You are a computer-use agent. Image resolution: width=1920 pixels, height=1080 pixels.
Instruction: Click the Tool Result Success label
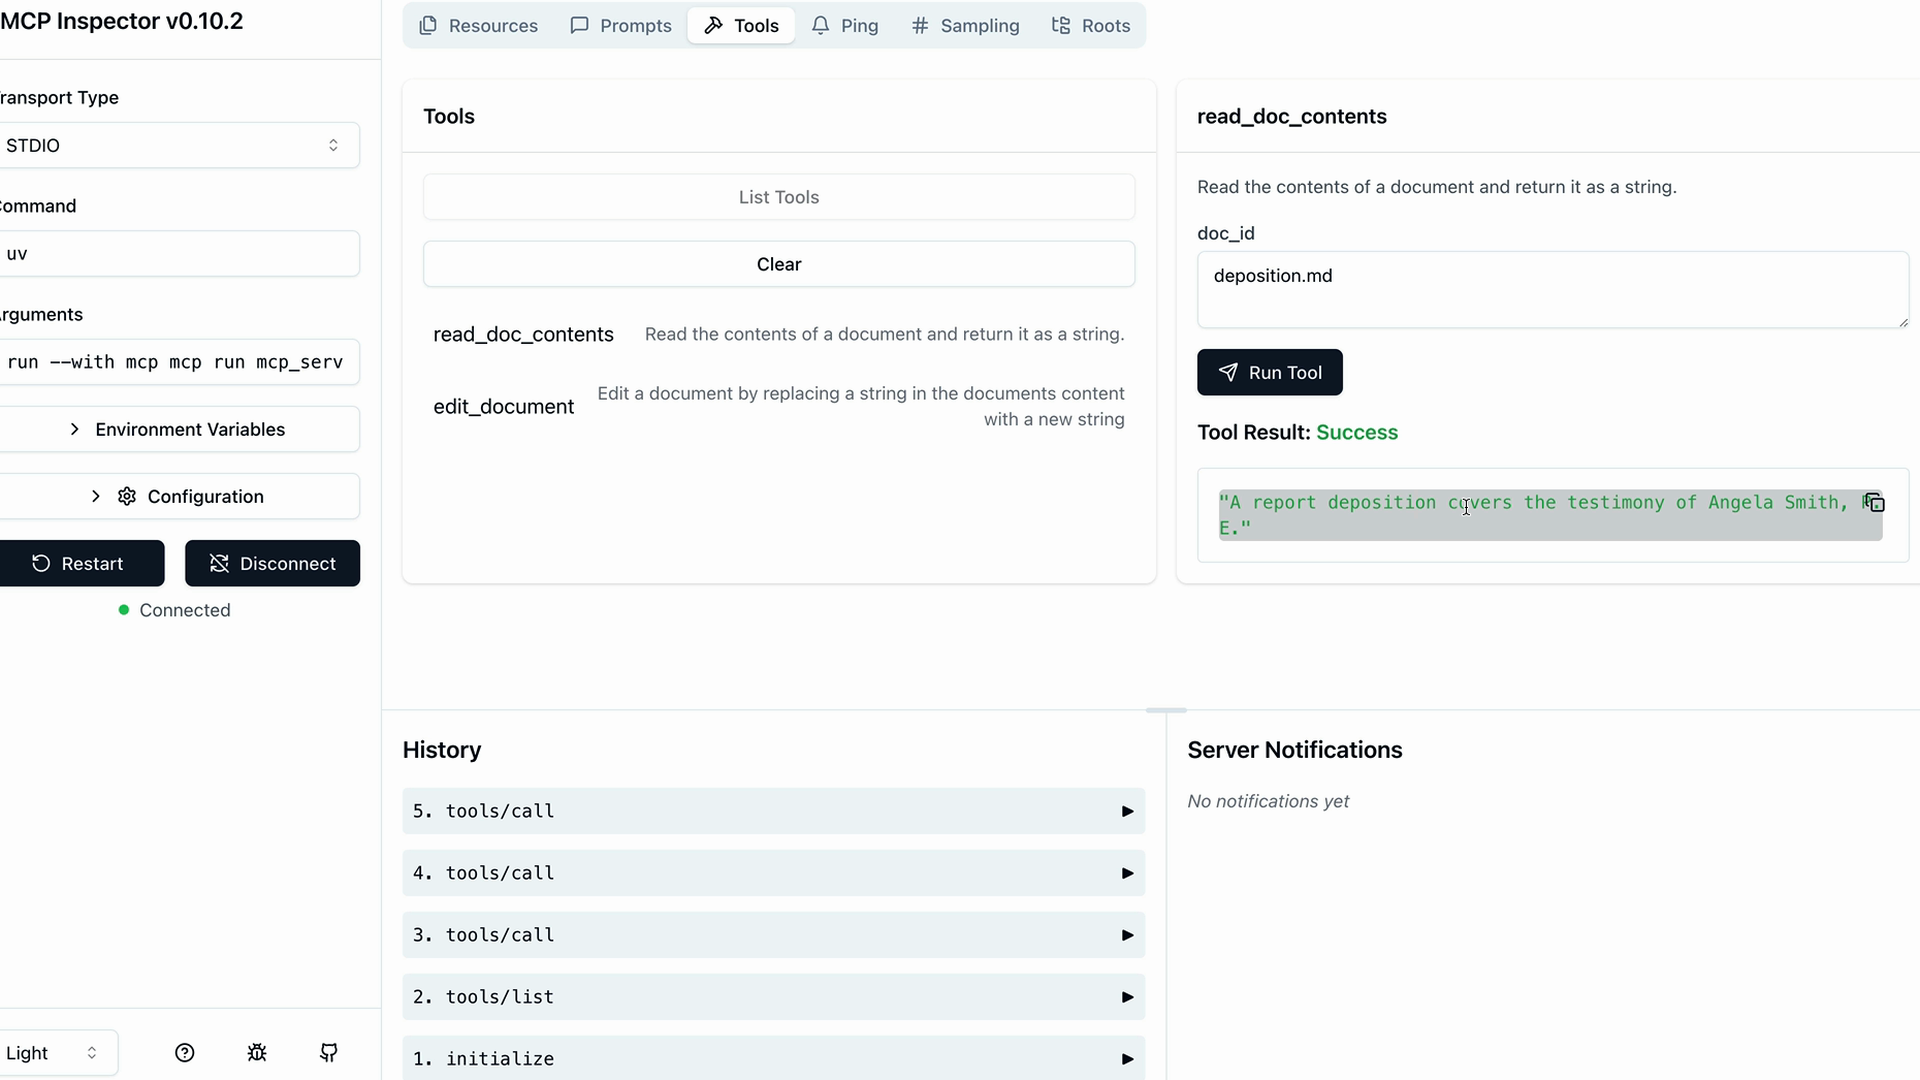tap(1297, 432)
